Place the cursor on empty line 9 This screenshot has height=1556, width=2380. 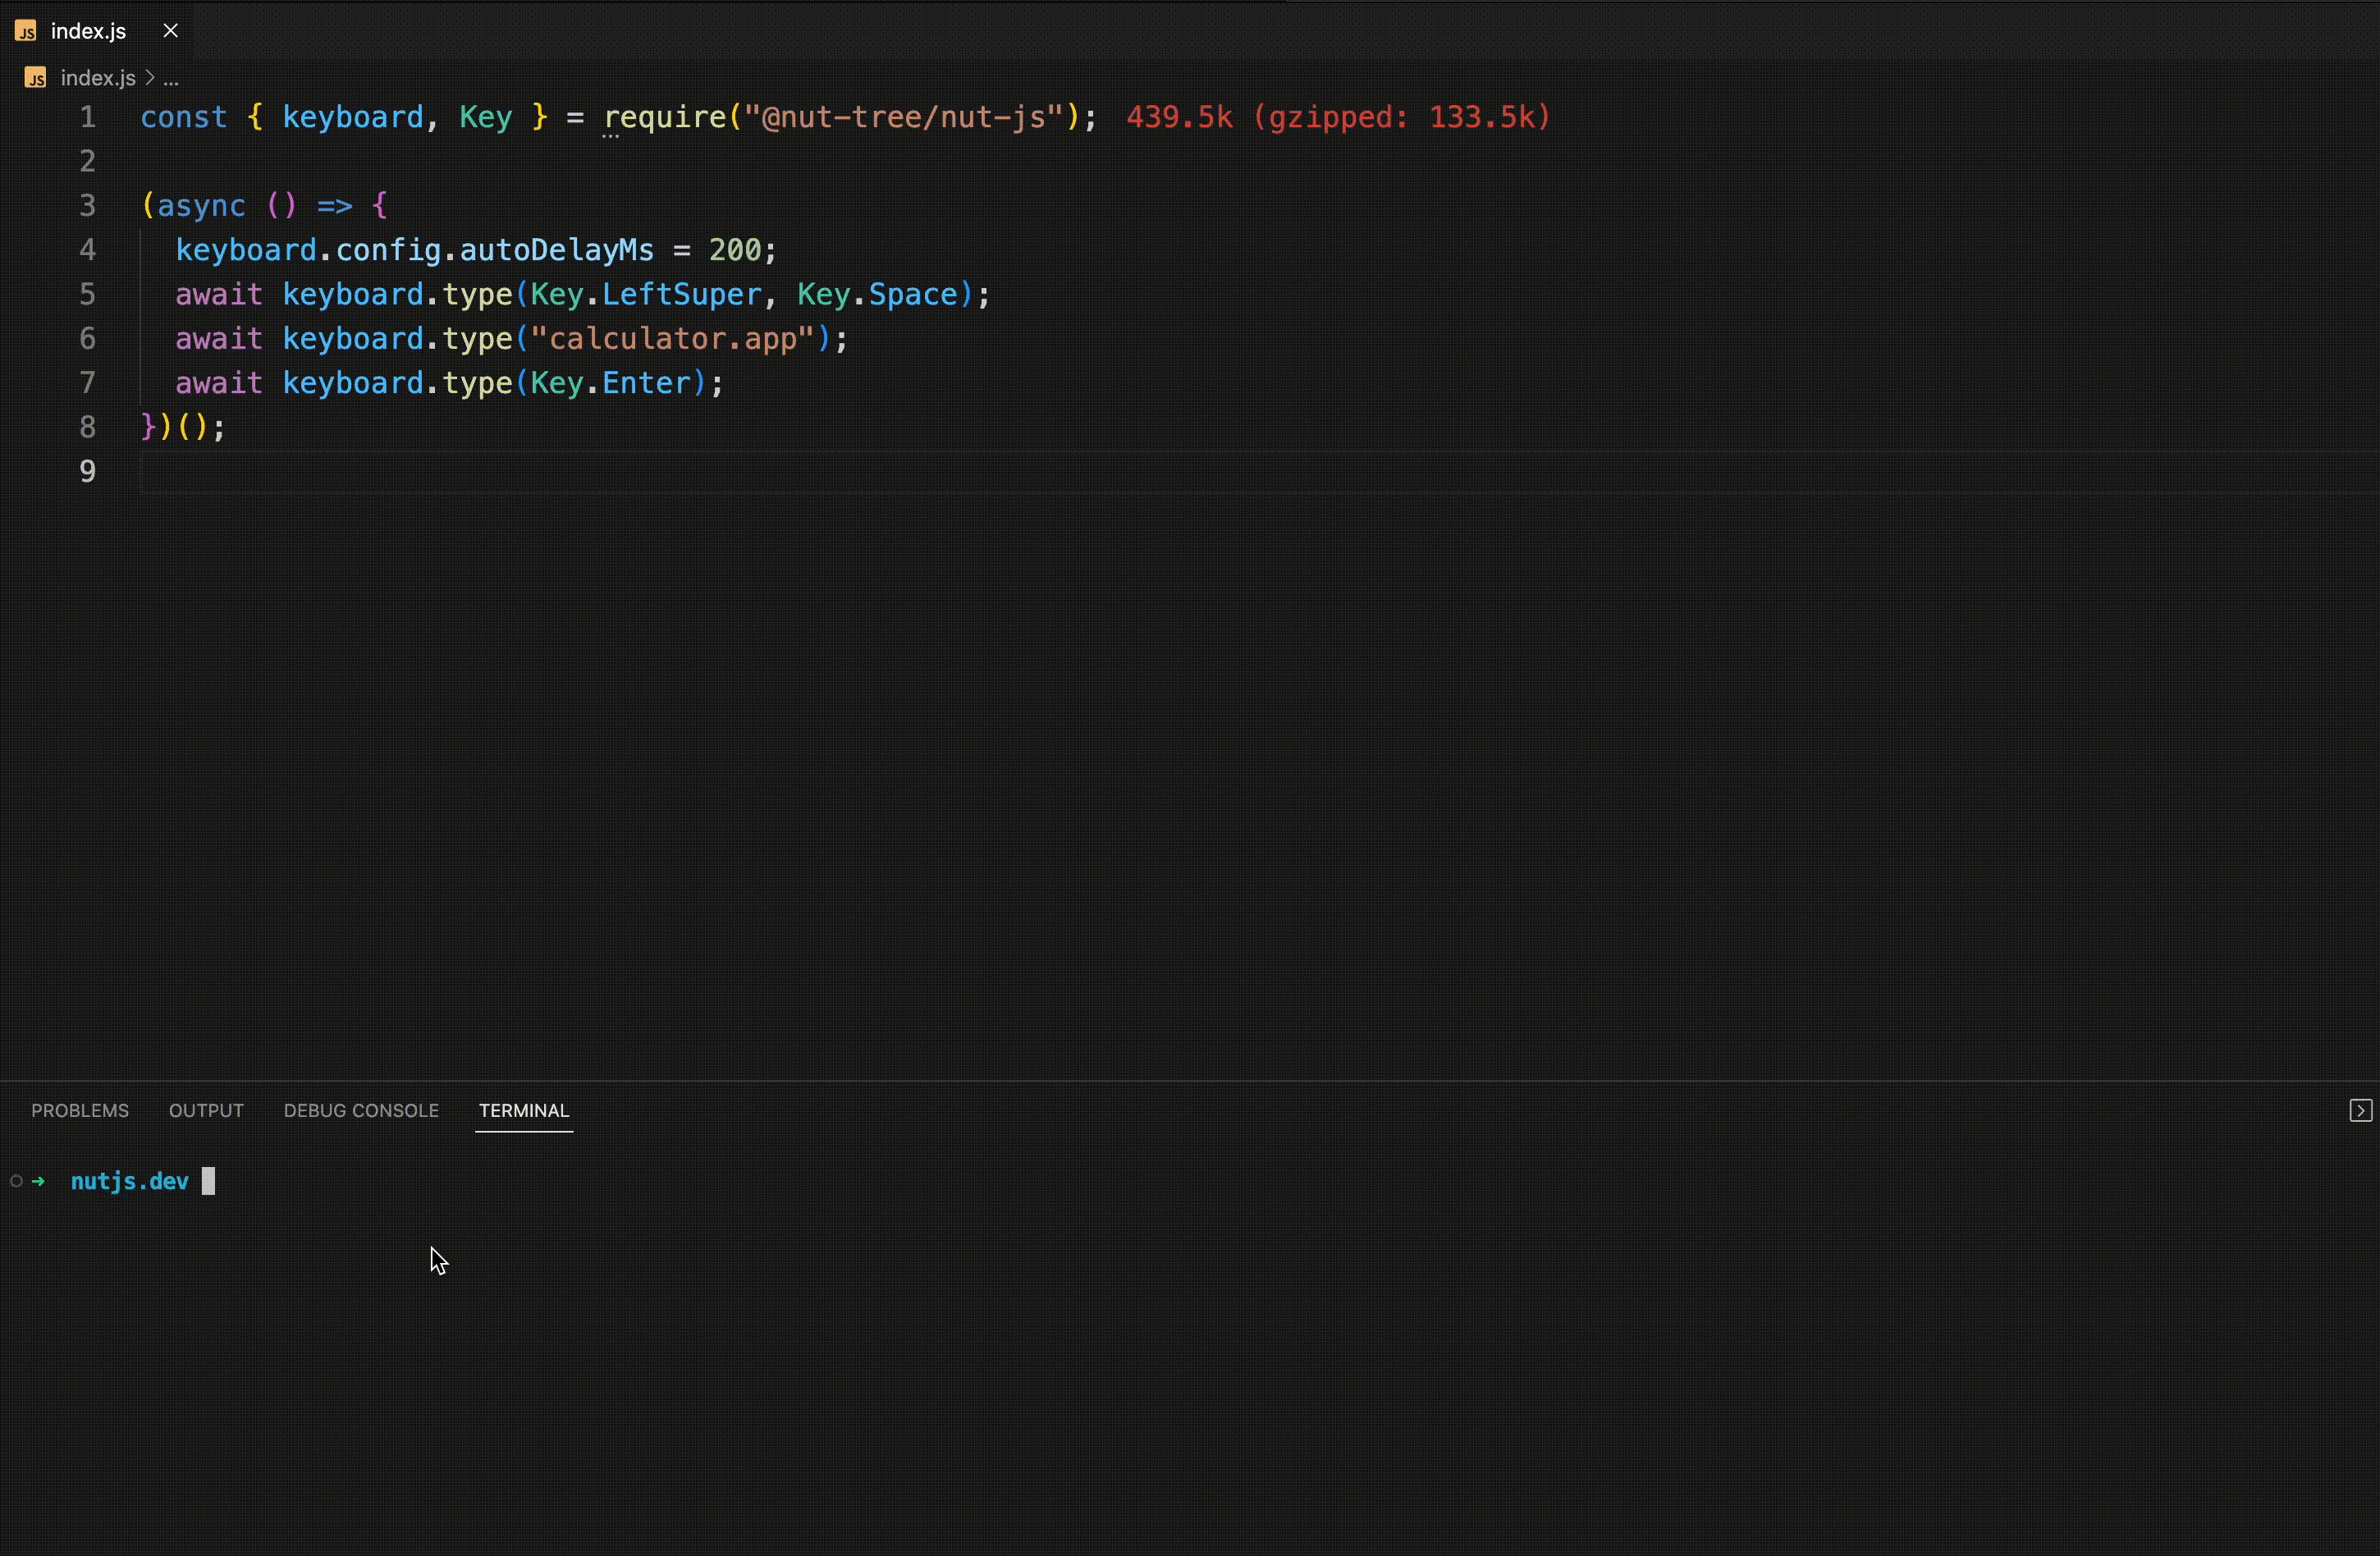coord(600,471)
